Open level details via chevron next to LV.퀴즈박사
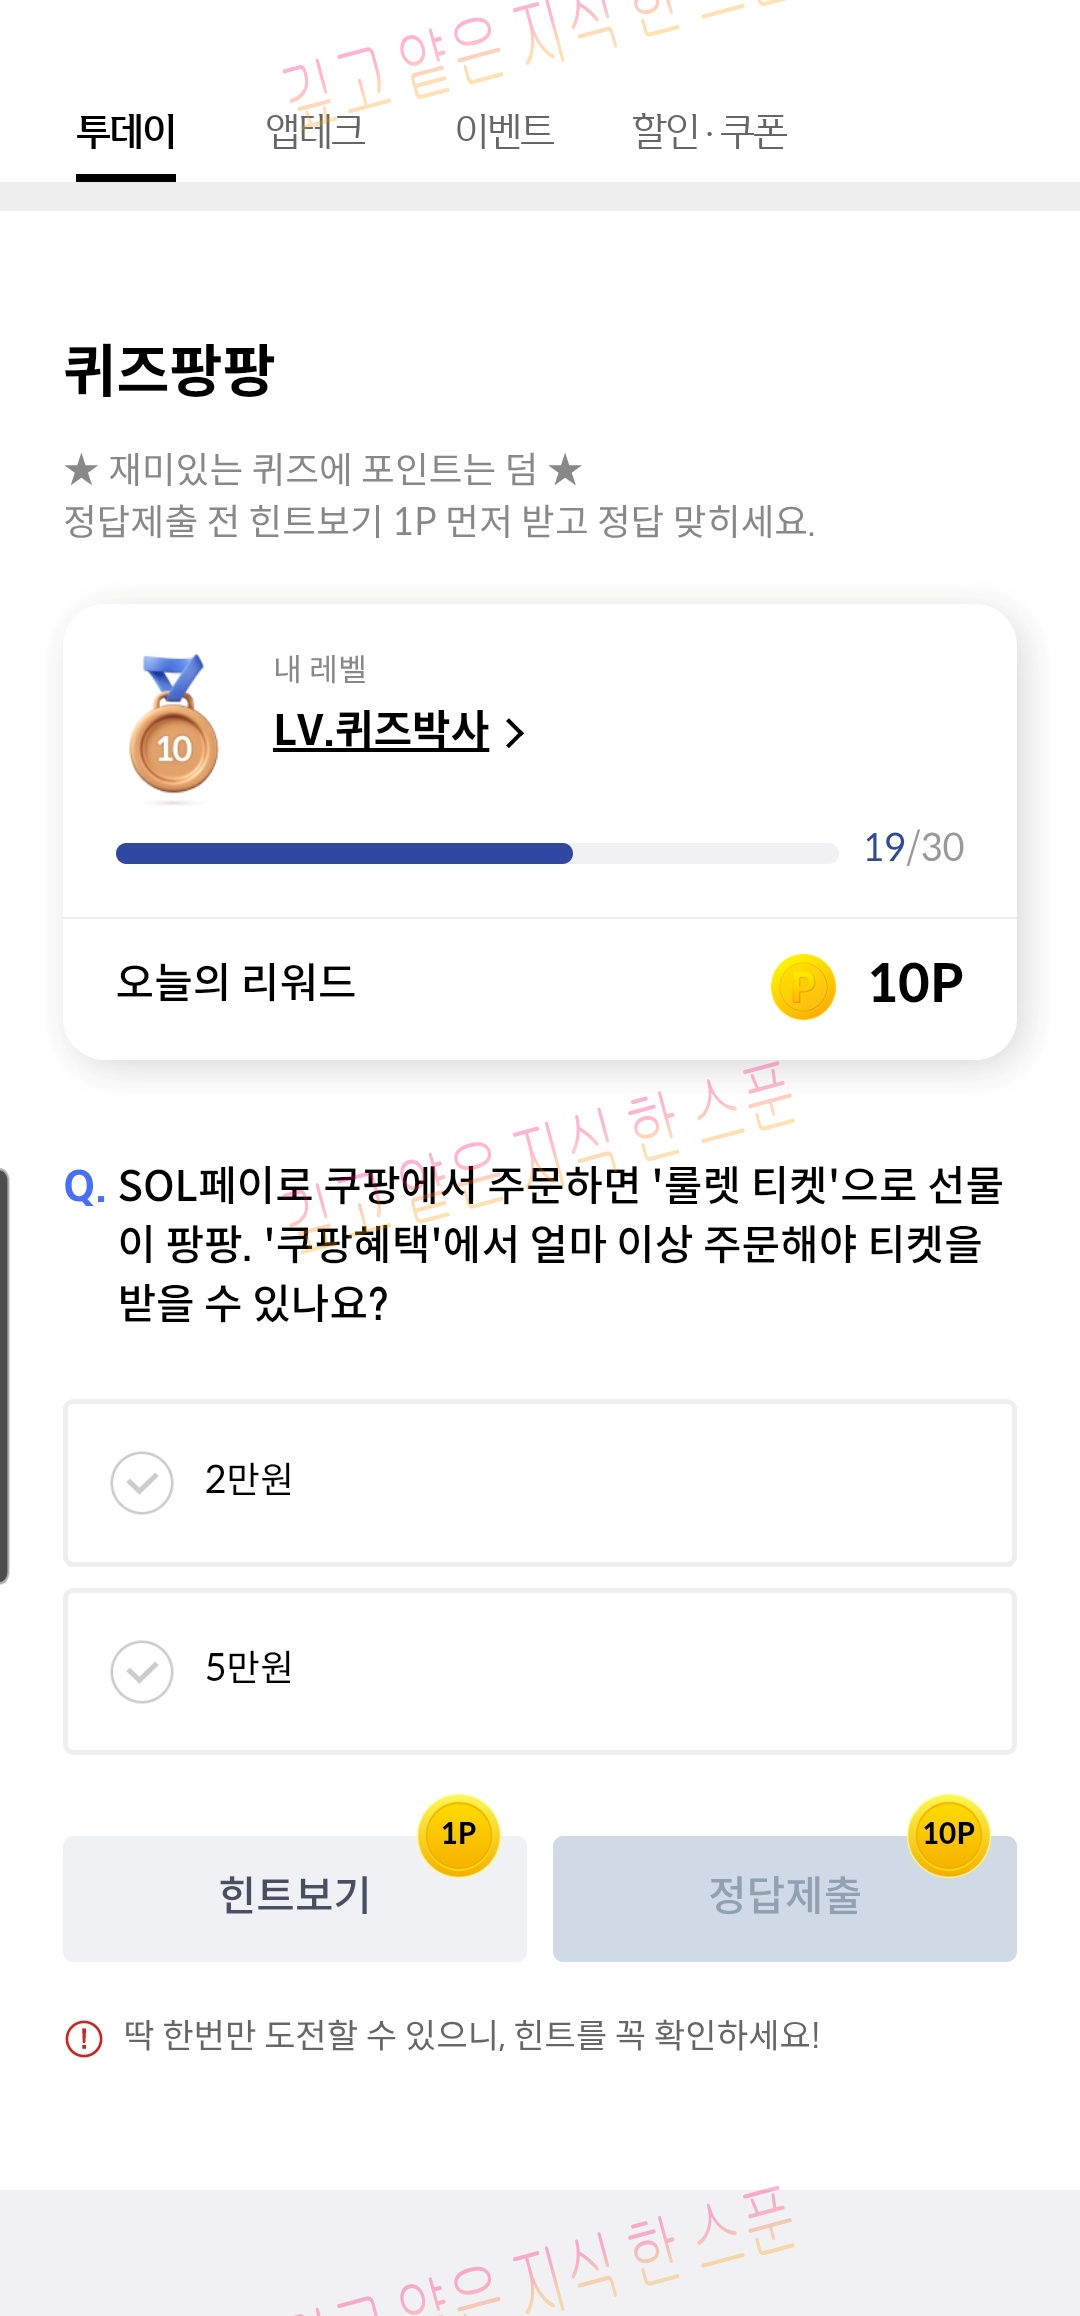The width and height of the screenshot is (1080, 2316). [x=515, y=733]
